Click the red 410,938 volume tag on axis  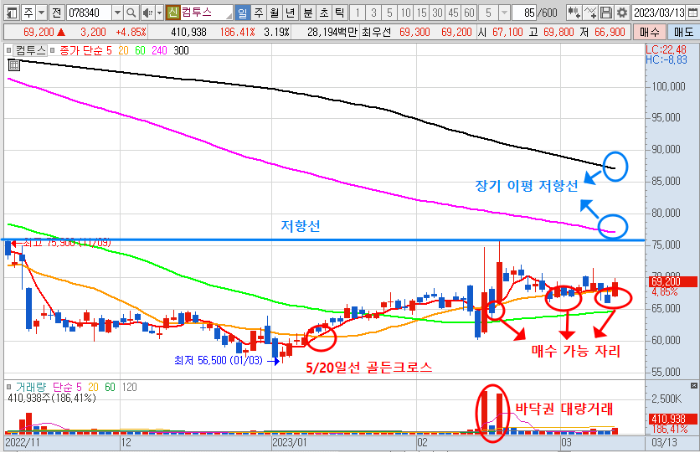[x=673, y=419]
